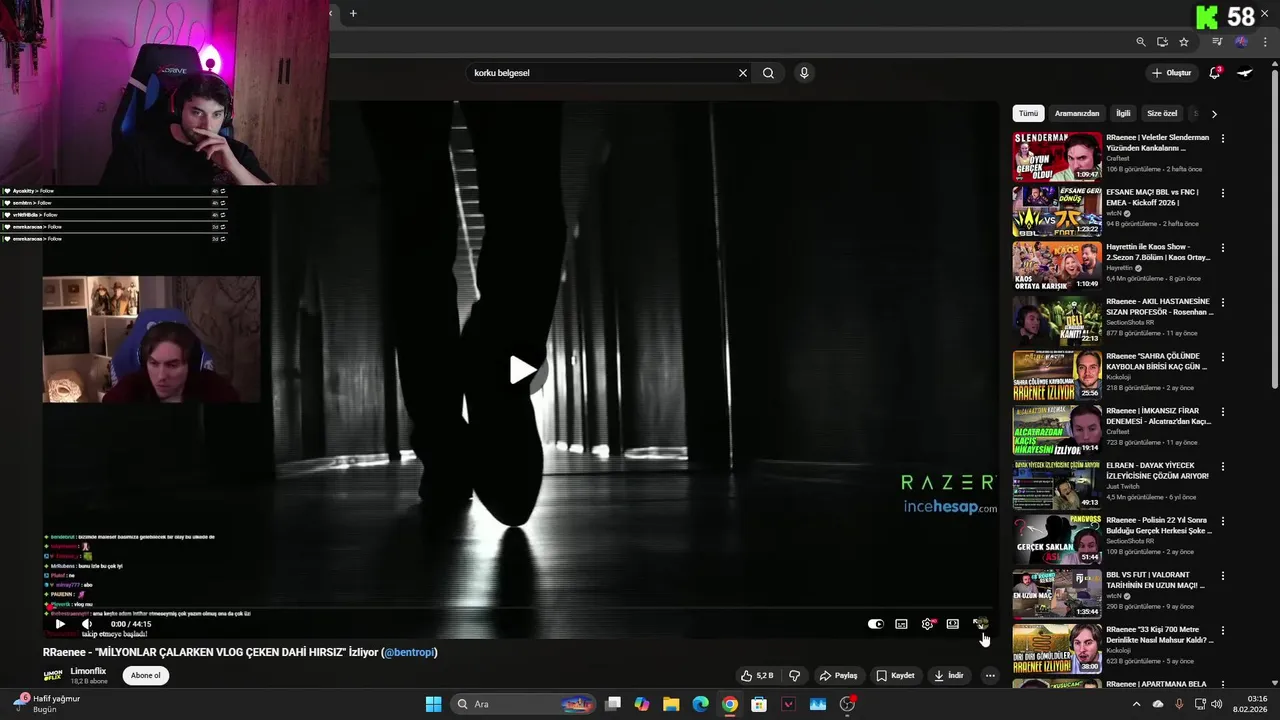Image resolution: width=1280 pixels, height=720 pixels.
Task: Open File Explorer from the taskbar
Action: click(x=671, y=704)
